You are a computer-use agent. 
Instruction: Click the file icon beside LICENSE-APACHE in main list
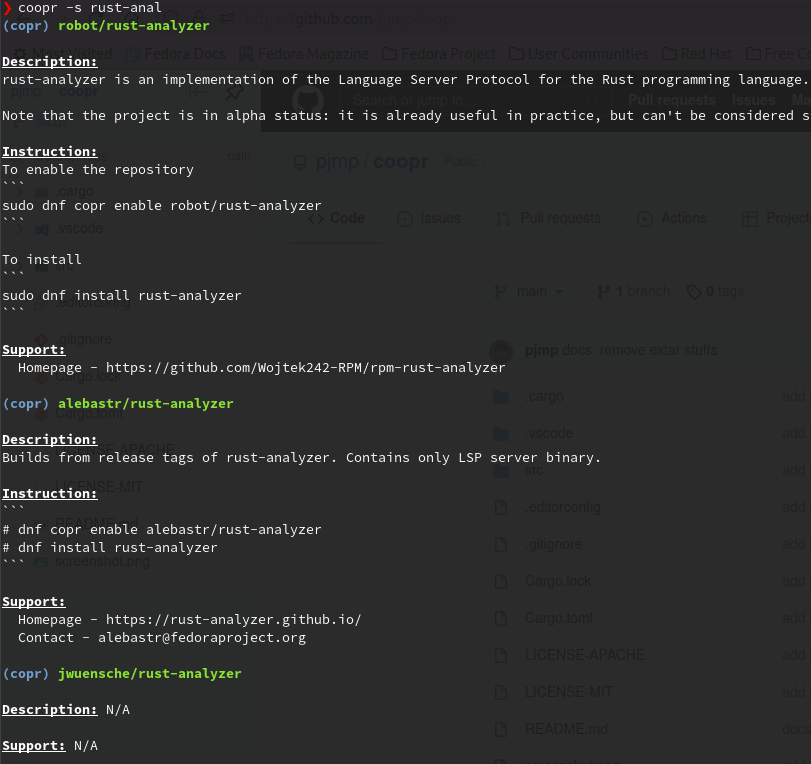tap(501, 655)
